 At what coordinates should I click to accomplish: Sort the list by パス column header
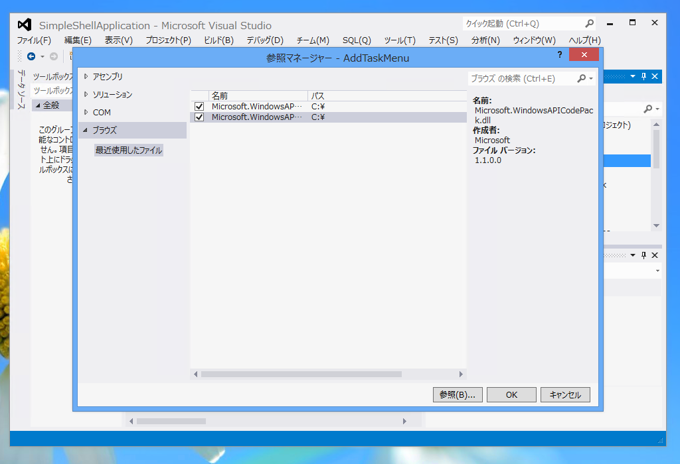click(387, 96)
